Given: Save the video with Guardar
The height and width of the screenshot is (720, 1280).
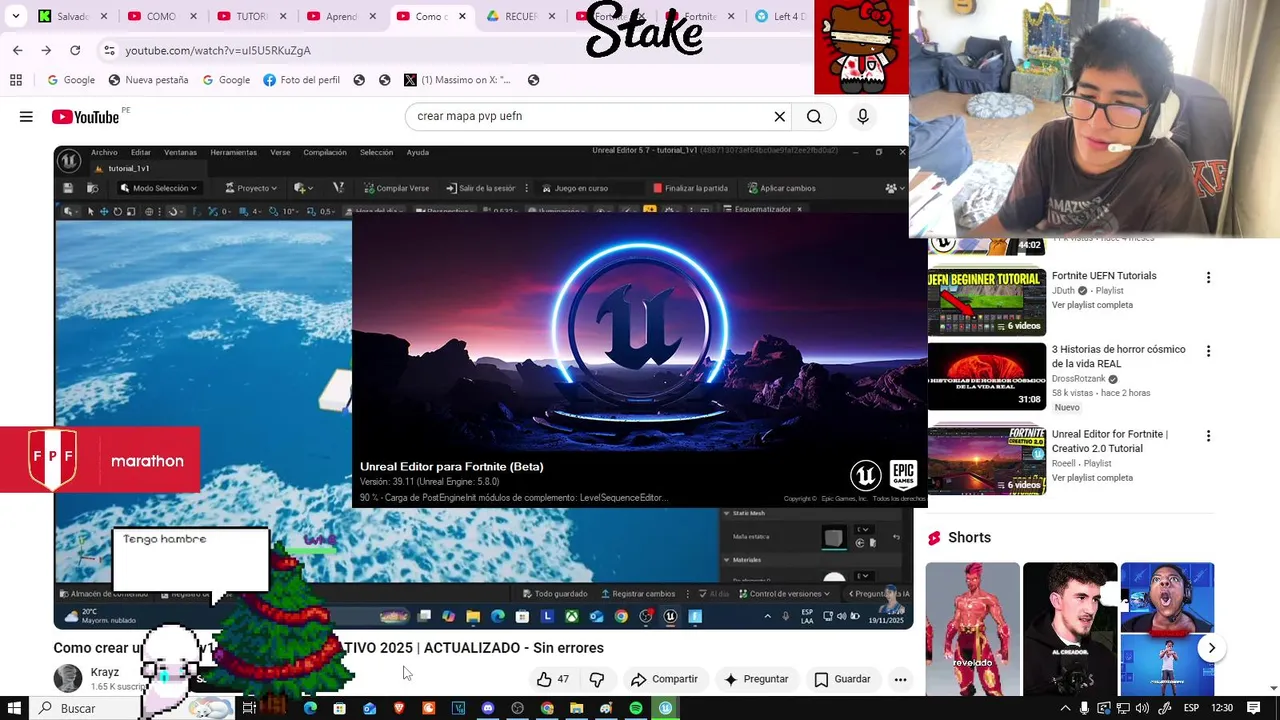Looking at the screenshot, I should pyautogui.click(x=842, y=679).
